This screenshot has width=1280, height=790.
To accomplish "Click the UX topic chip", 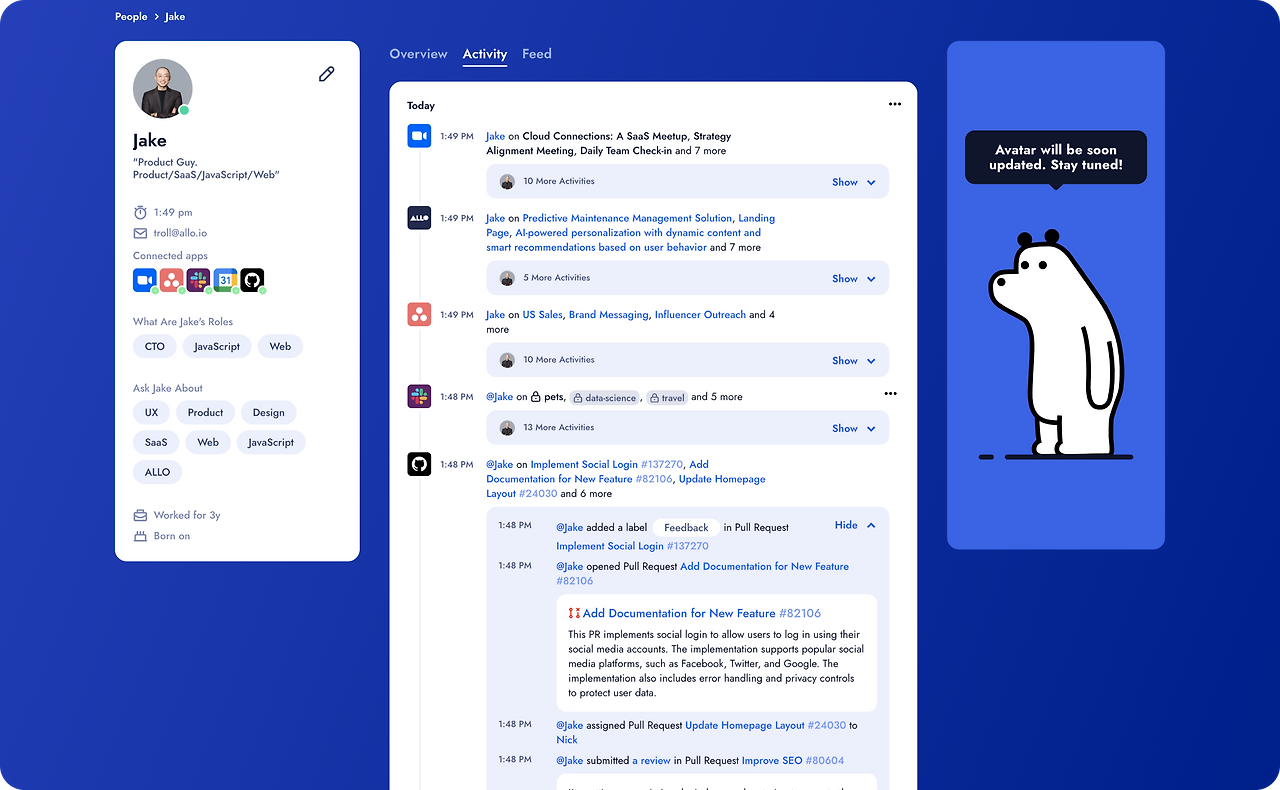I will click(152, 412).
